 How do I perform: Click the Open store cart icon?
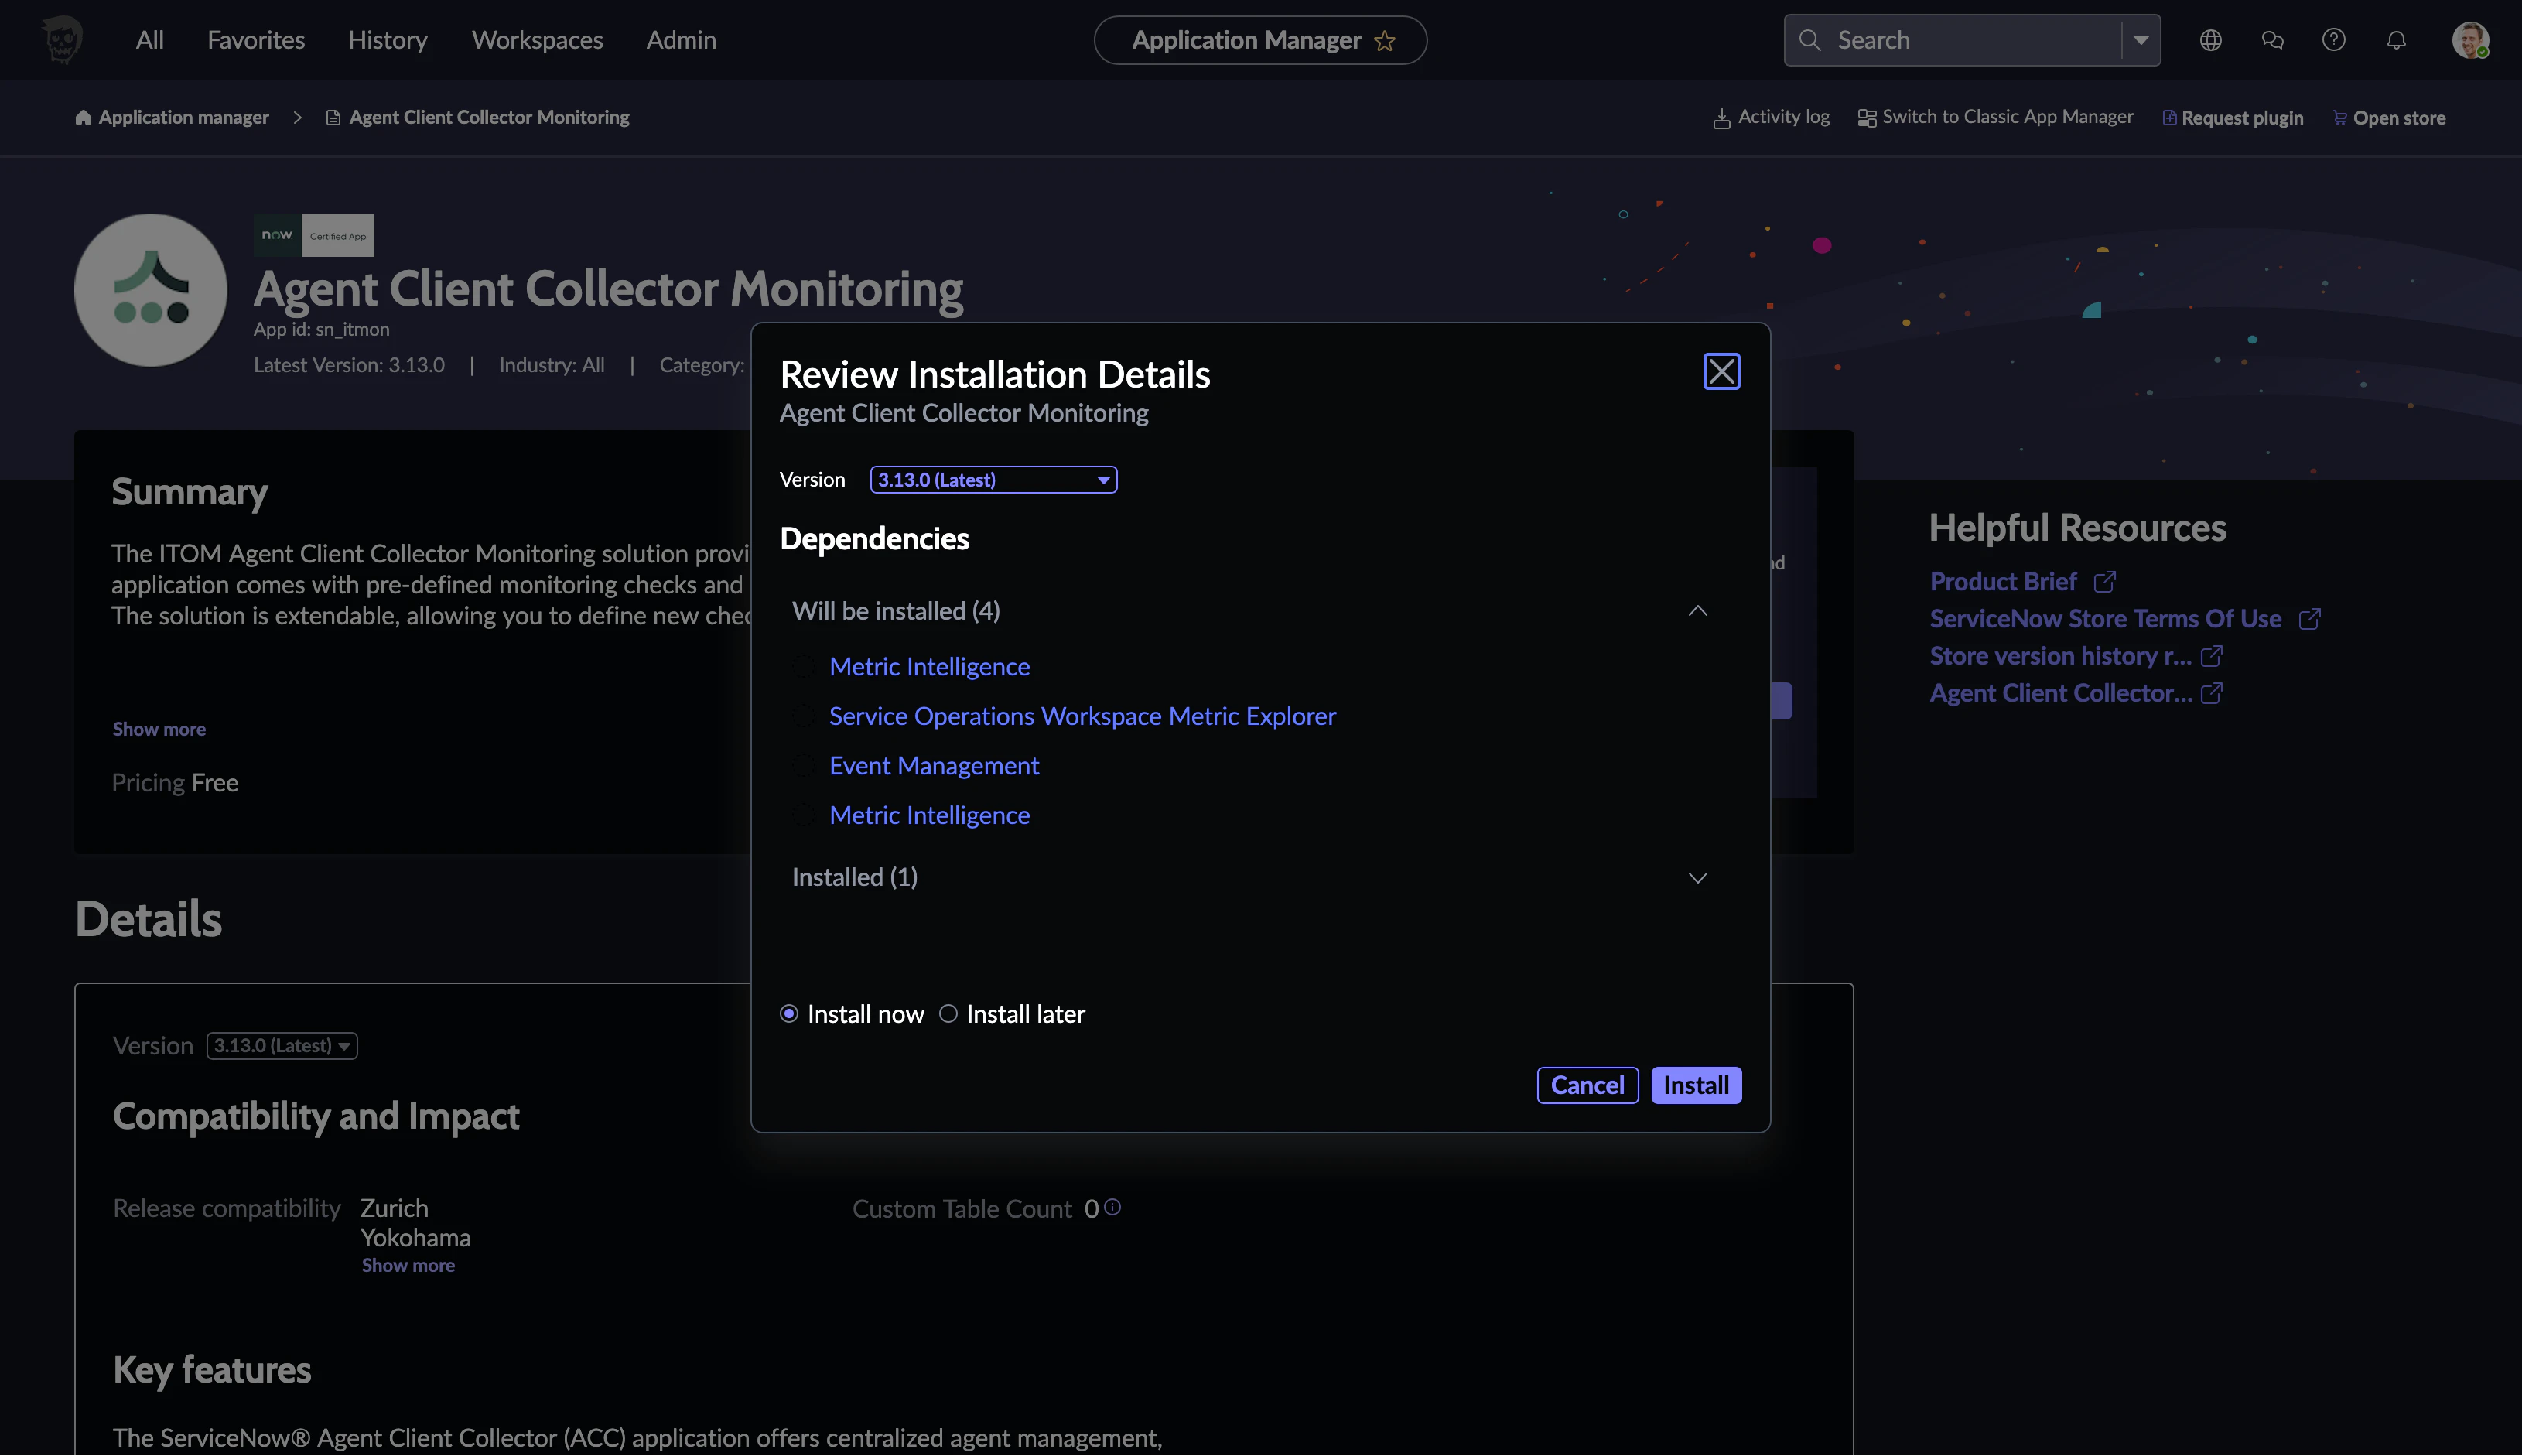tap(2340, 118)
